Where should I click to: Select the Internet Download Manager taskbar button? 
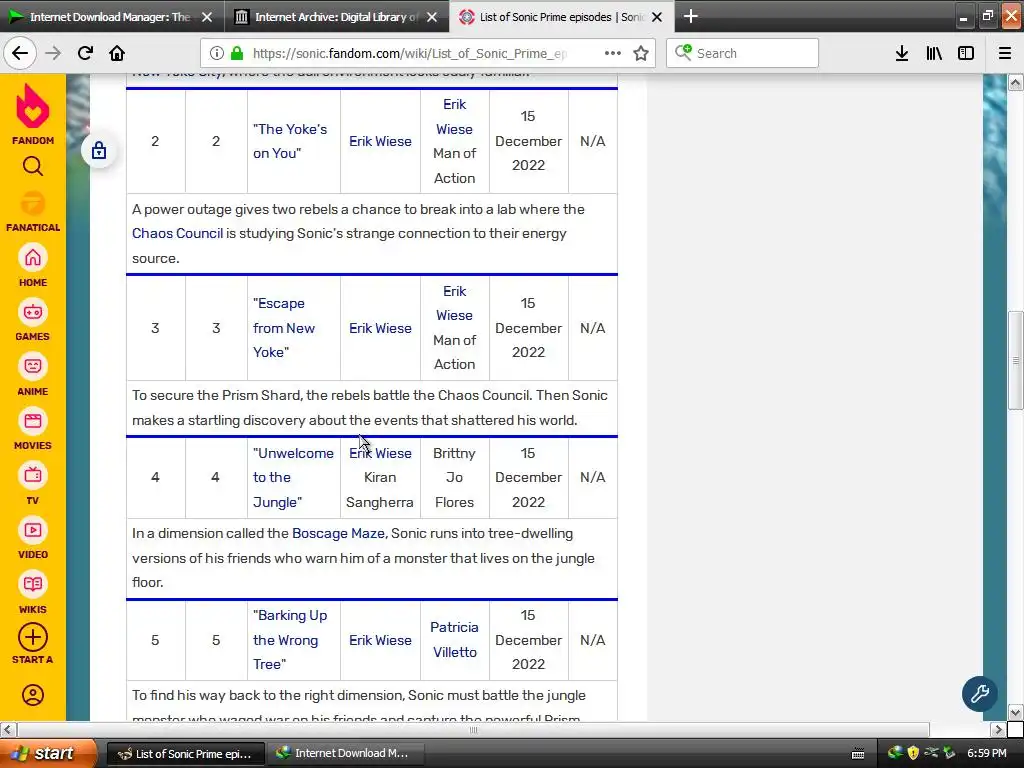pos(345,754)
